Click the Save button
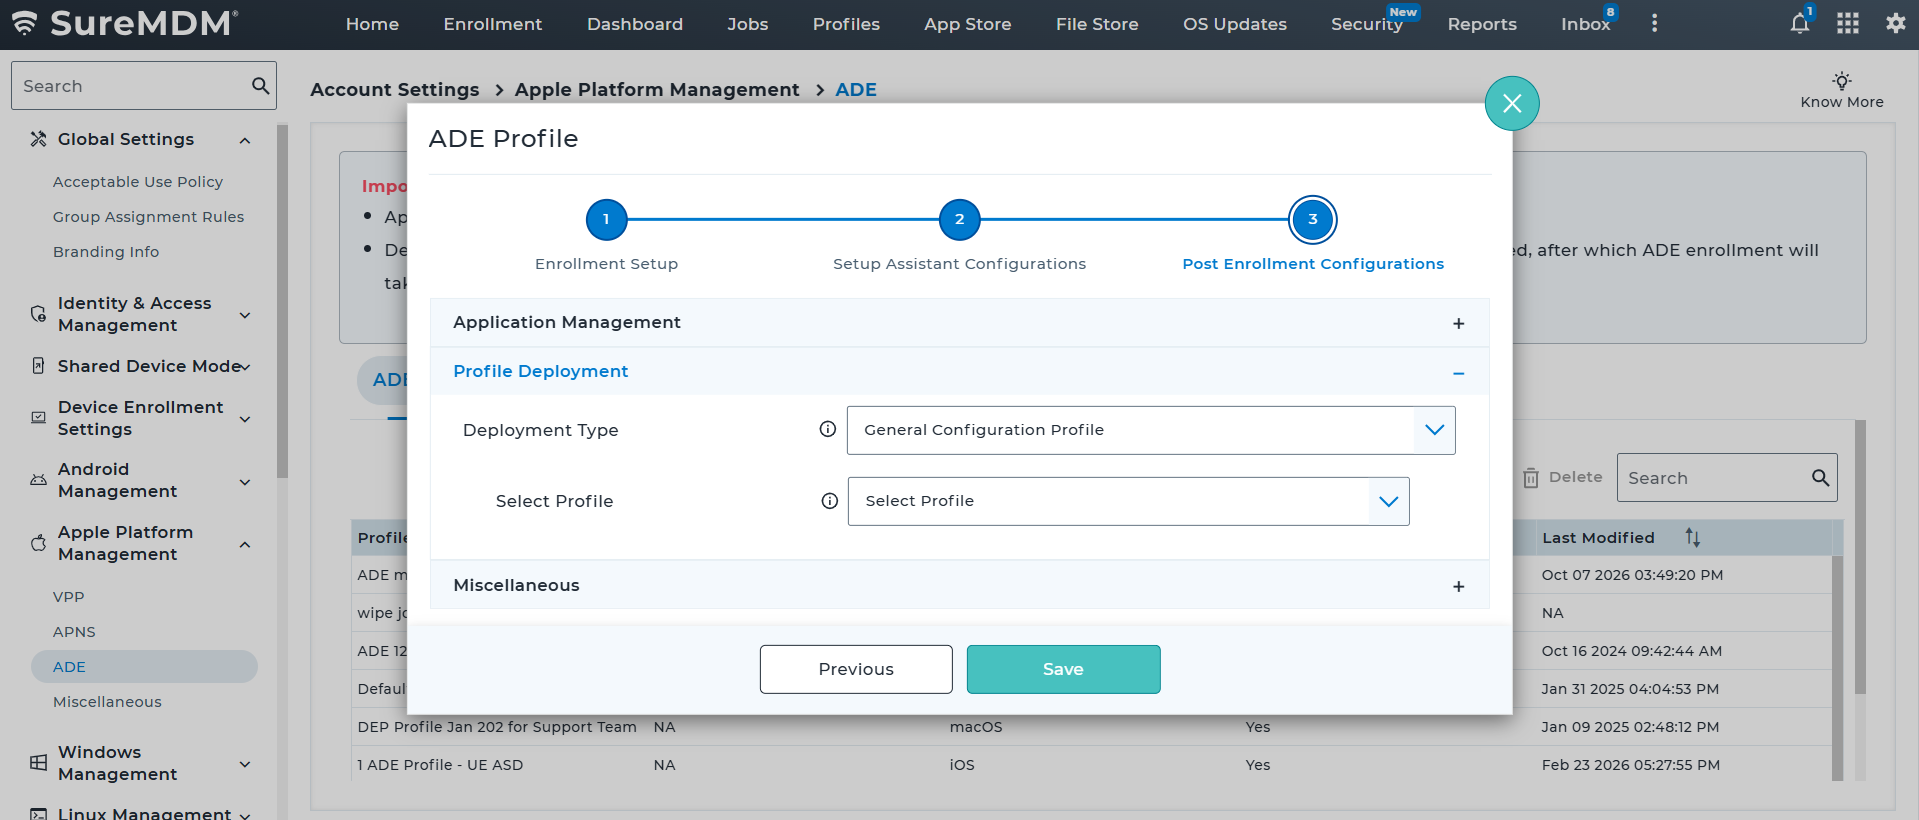1919x820 pixels. 1063,669
